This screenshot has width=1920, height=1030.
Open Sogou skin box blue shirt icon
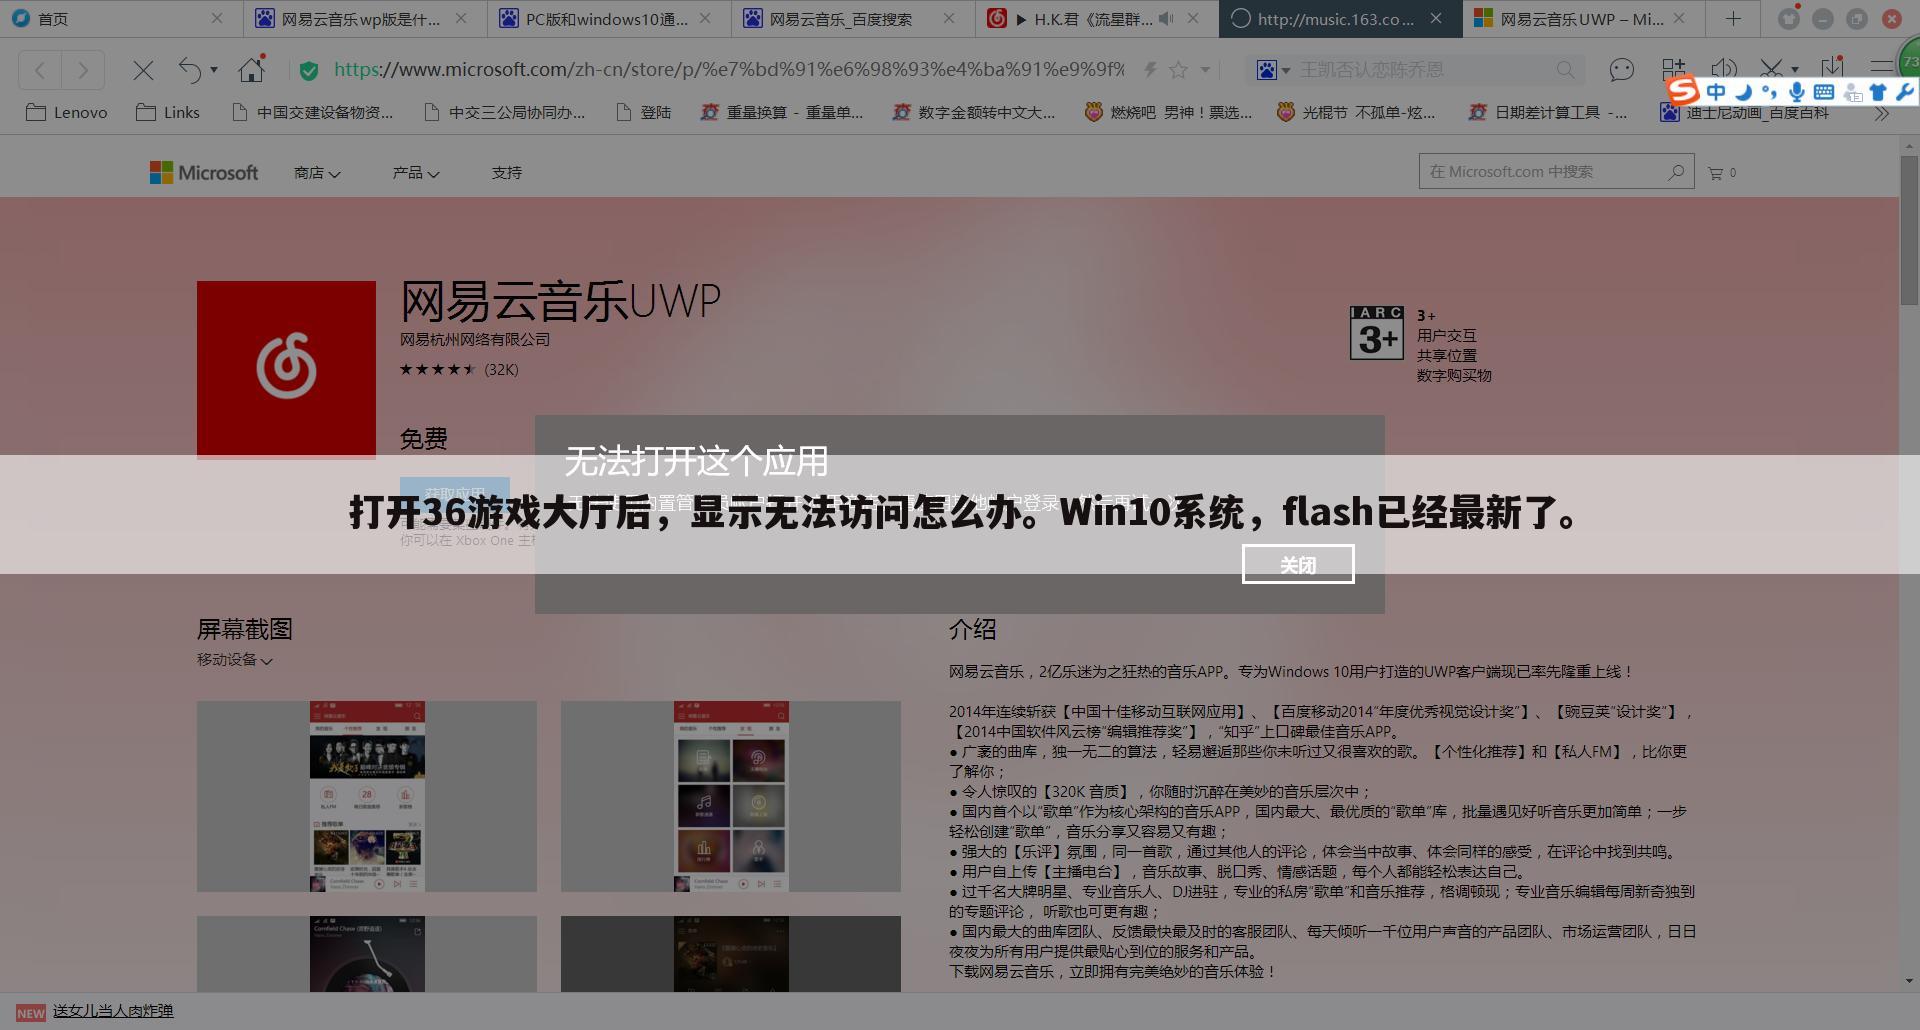click(x=1878, y=92)
